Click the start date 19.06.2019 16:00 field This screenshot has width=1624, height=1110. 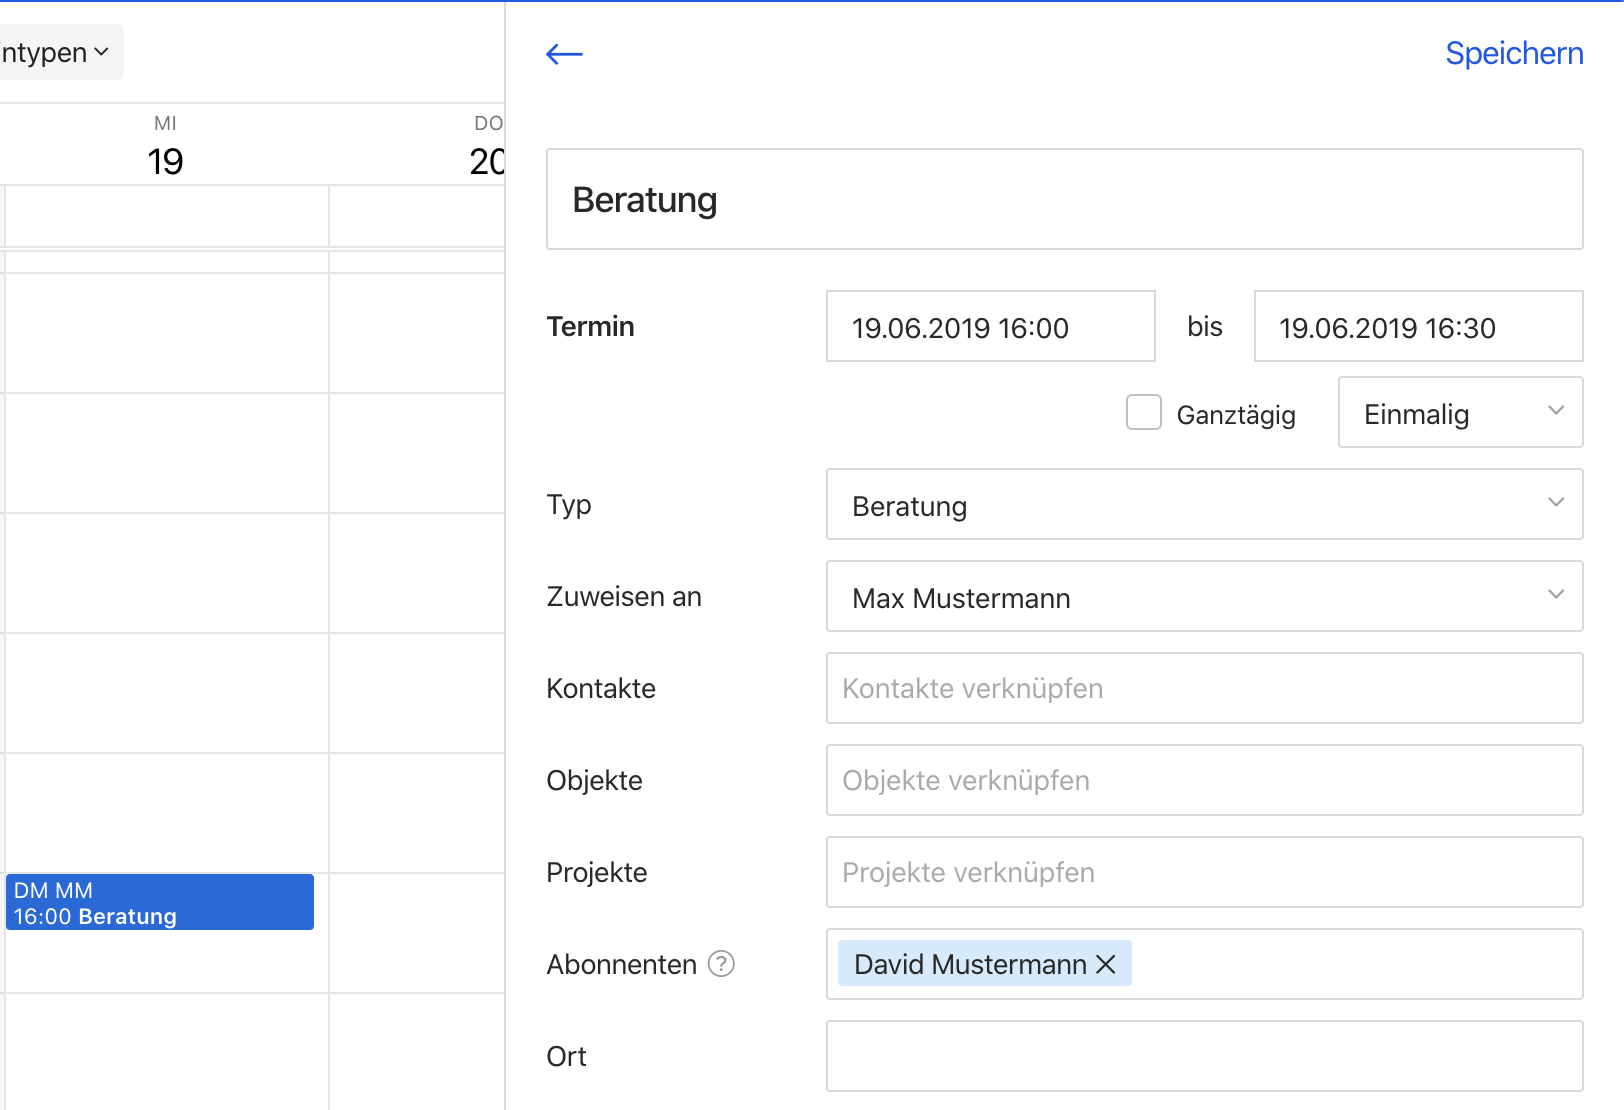pos(990,327)
